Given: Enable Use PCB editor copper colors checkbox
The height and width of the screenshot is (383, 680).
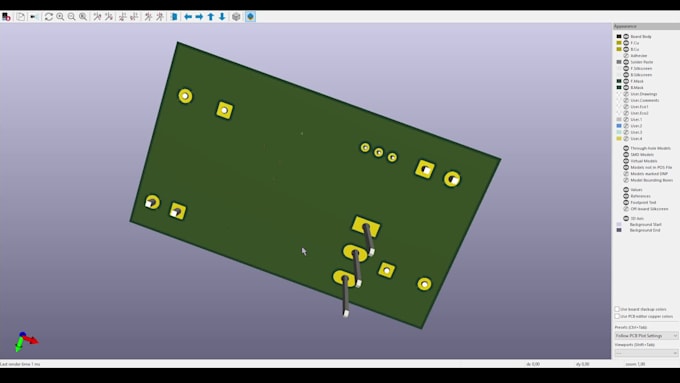Looking at the screenshot, I should pyautogui.click(x=617, y=316).
